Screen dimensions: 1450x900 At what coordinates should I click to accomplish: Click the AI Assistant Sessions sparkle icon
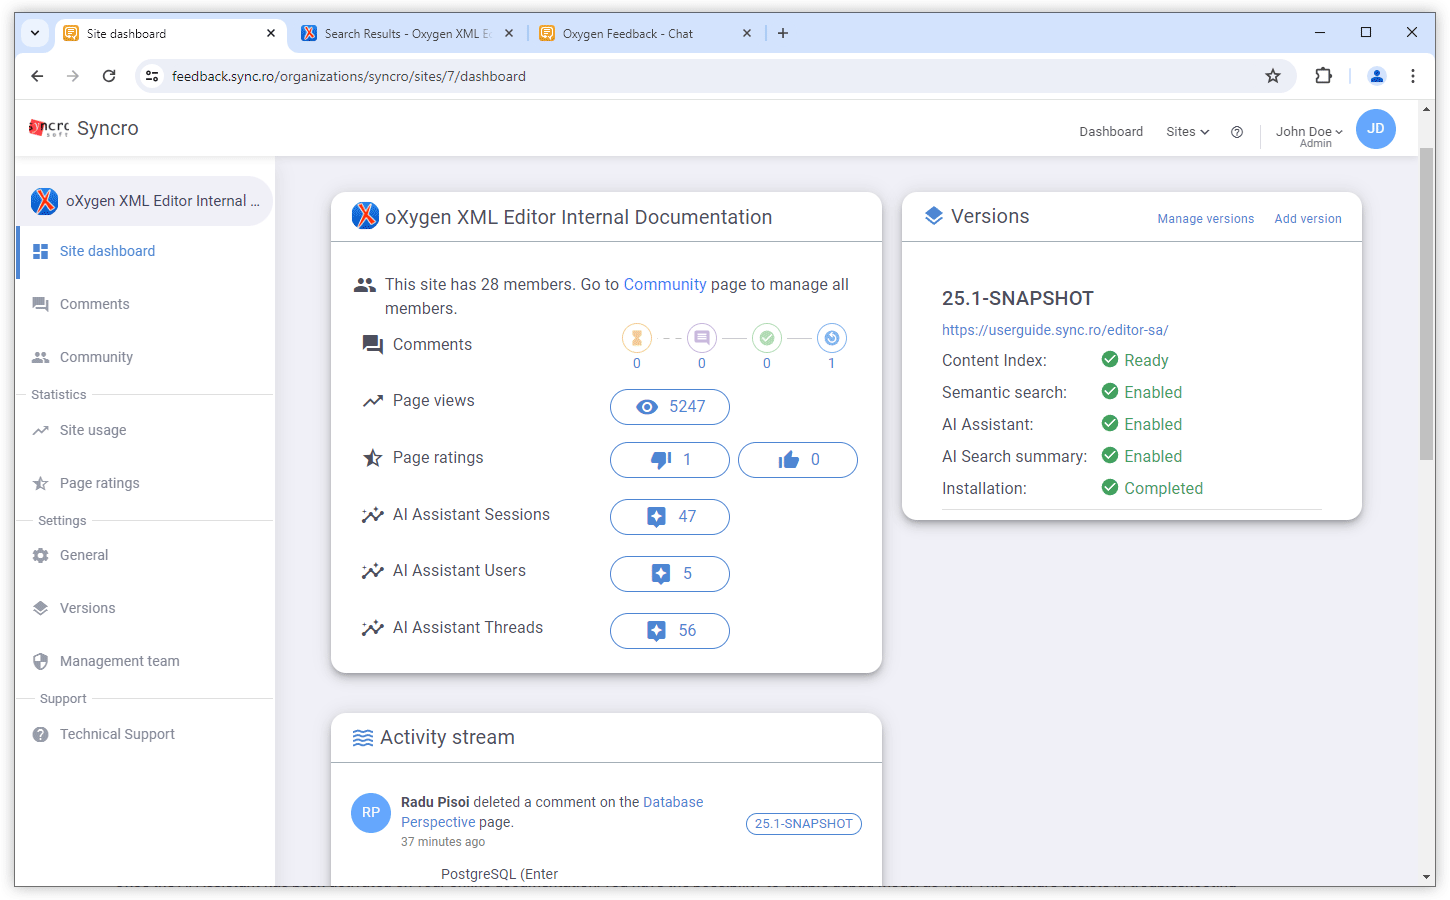(x=373, y=515)
